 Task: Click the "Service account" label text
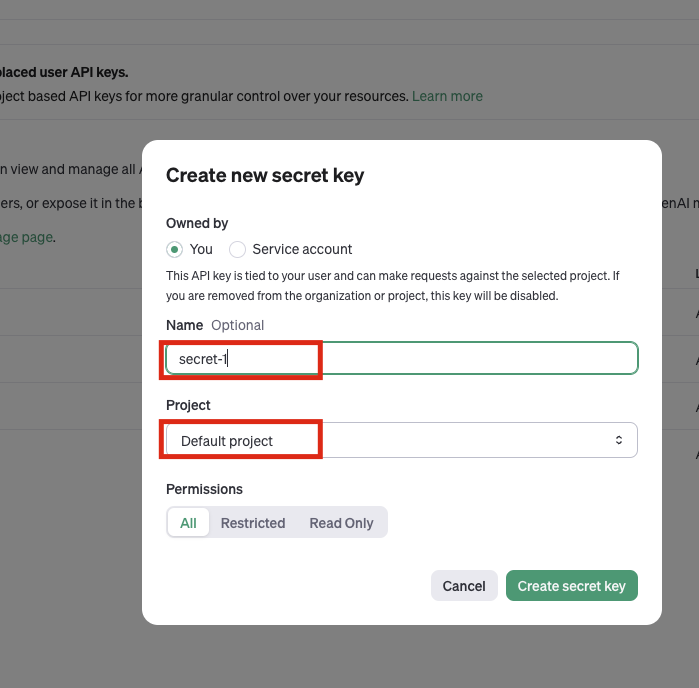click(x=302, y=249)
